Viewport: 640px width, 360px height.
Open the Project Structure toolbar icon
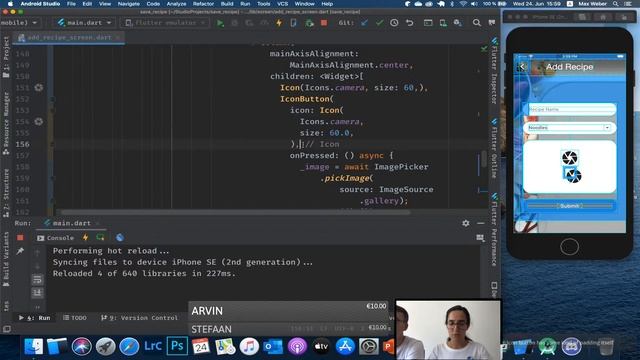tap(428, 23)
